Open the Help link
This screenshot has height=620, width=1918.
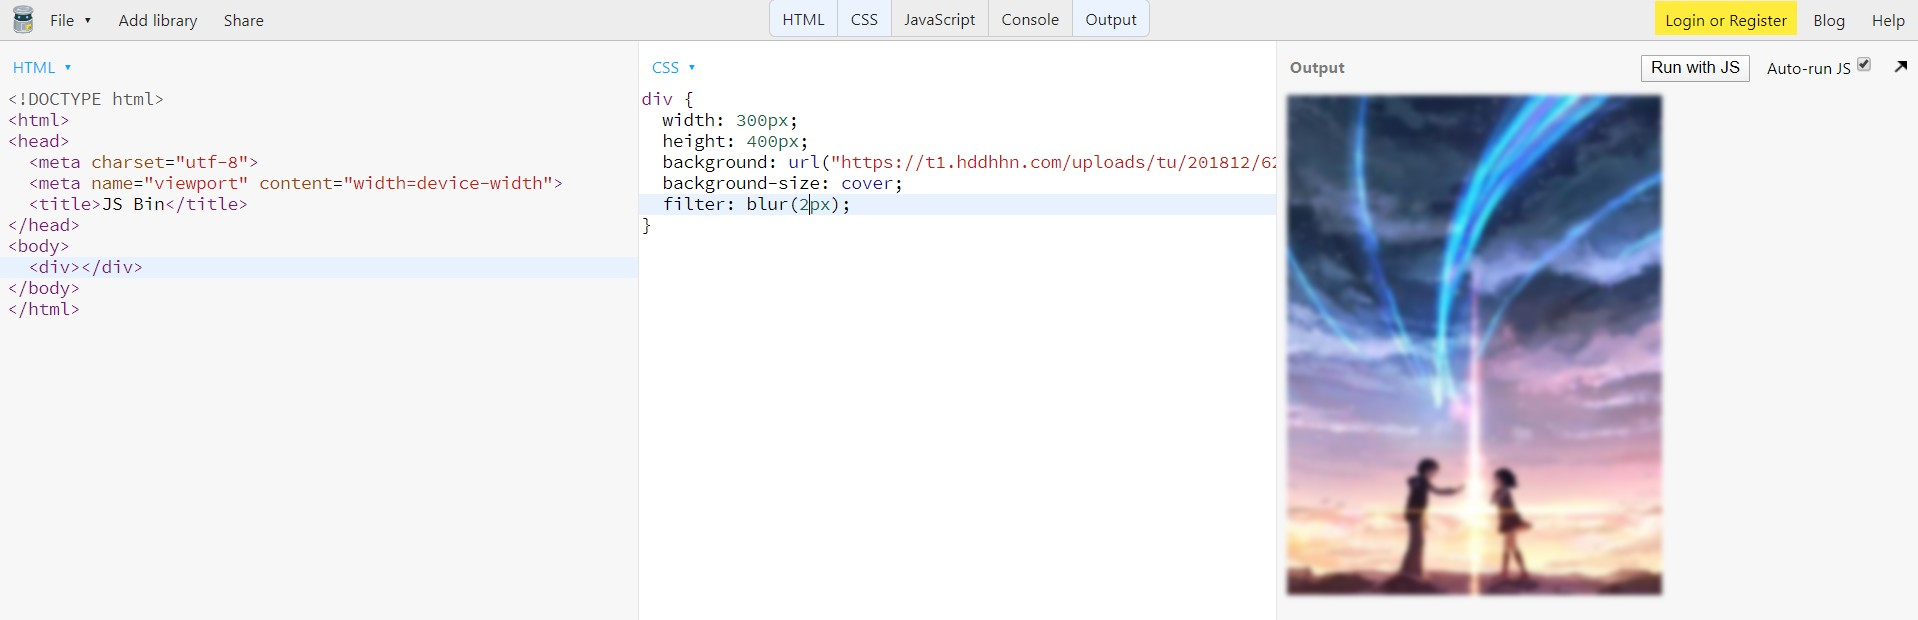click(x=1888, y=20)
